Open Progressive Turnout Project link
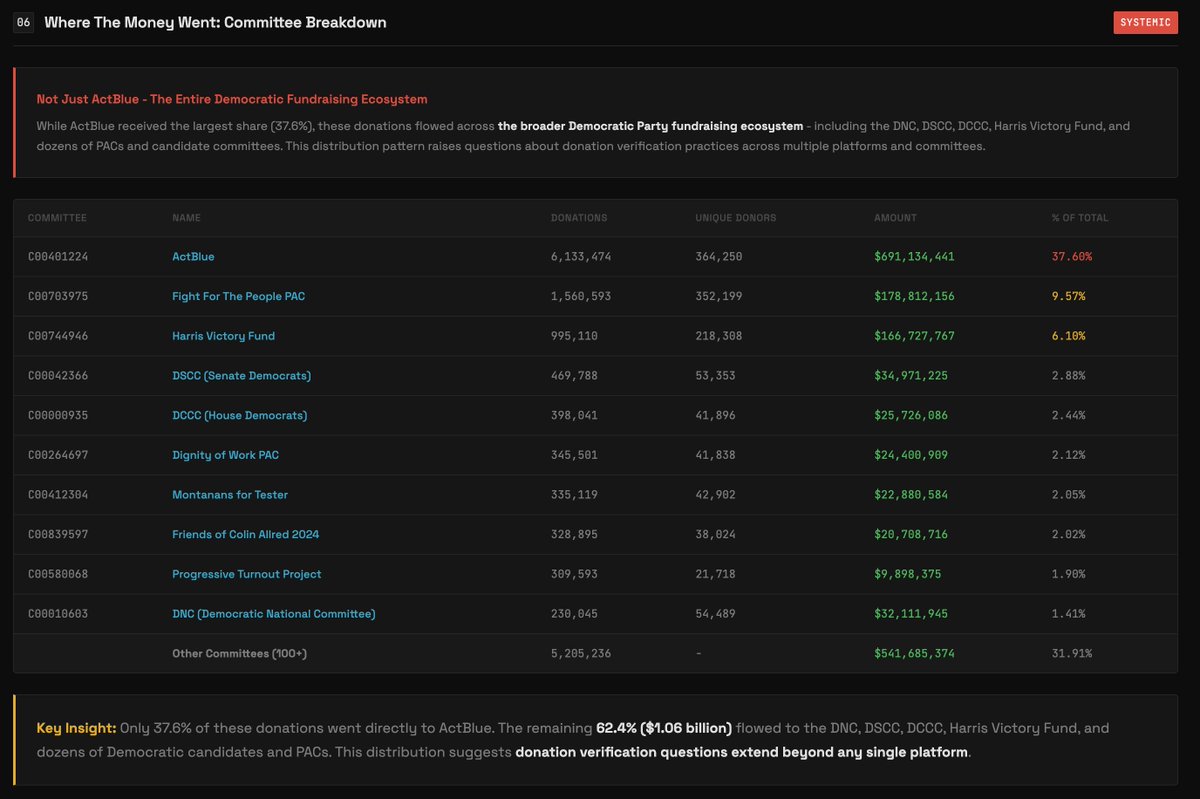Screen dimensions: 1200x799 point(246,574)
